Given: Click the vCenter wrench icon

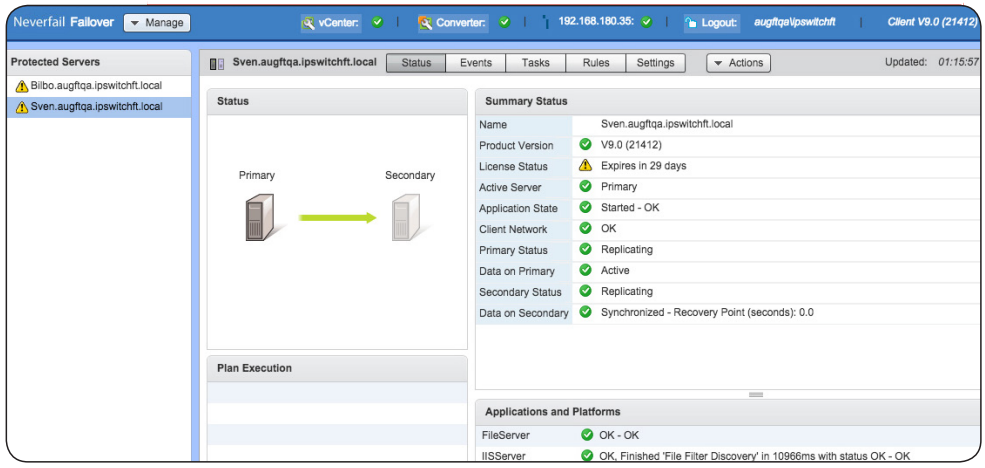Looking at the screenshot, I should pyautogui.click(x=308, y=23).
